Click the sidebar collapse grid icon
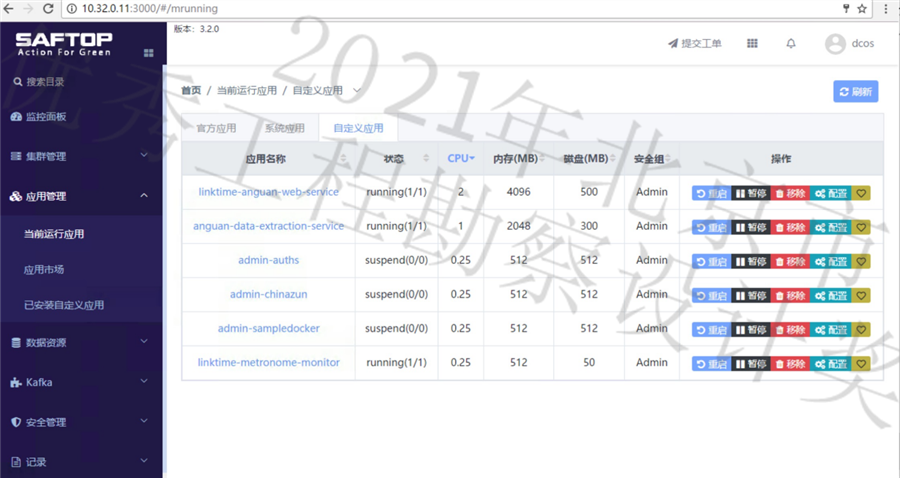This screenshot has width=900, height=478. click(x=149, y=53)
